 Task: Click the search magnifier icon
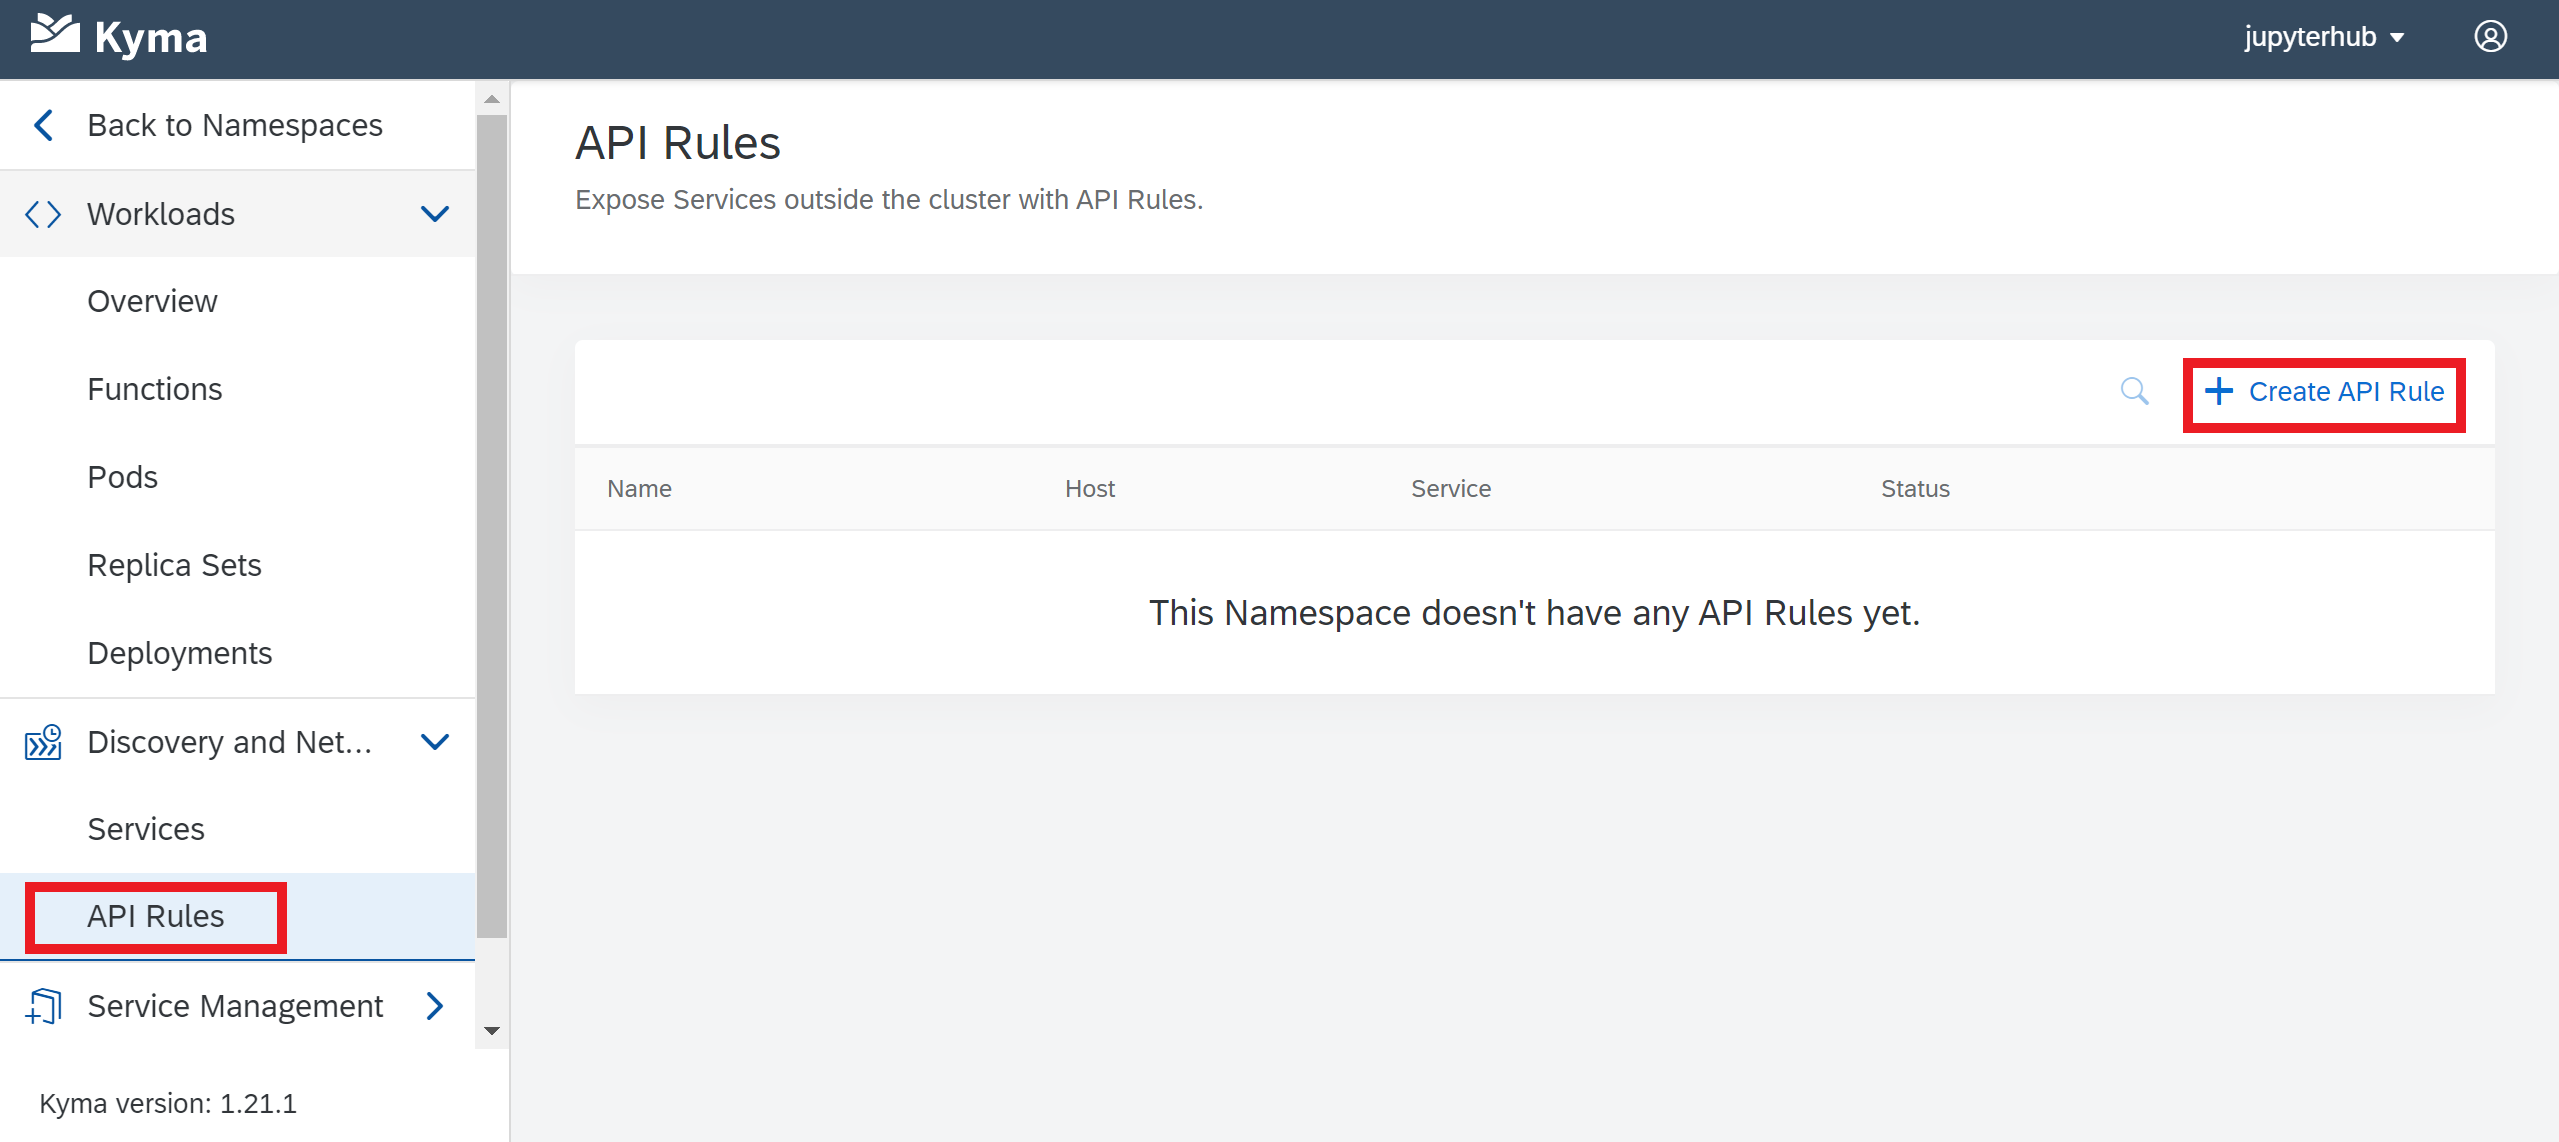tap(2134, 391)
